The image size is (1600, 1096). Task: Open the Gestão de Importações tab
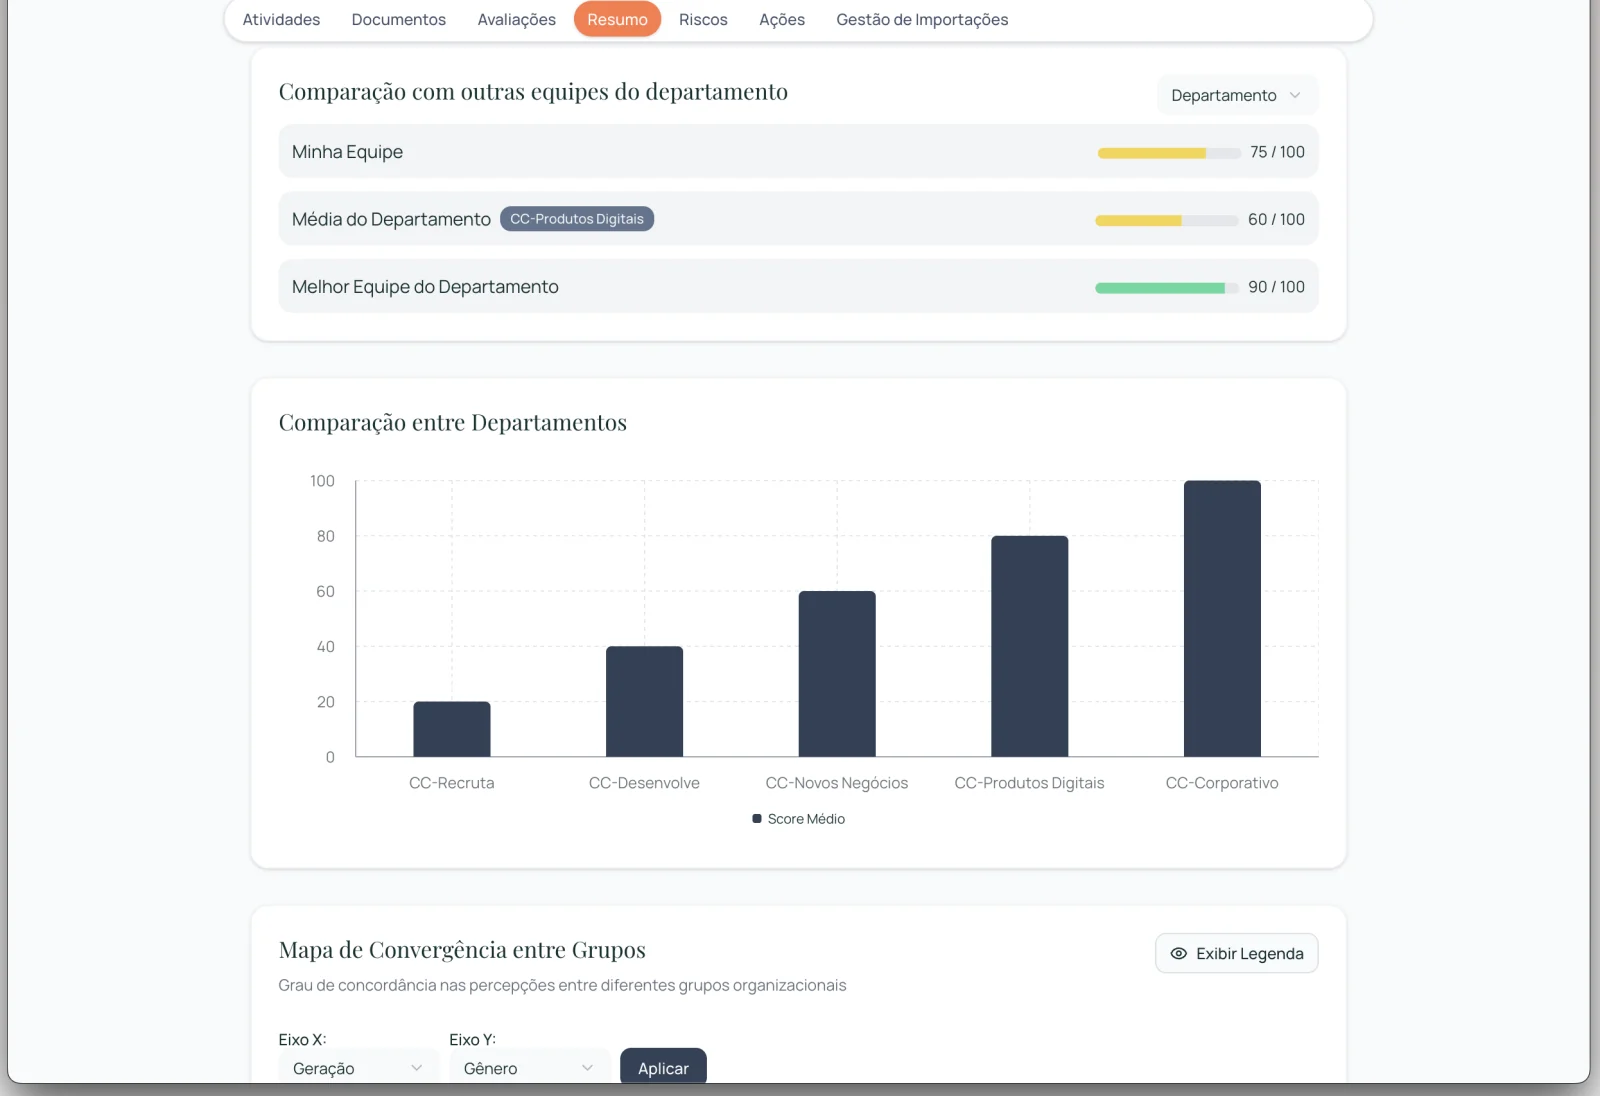pos(922,20)
